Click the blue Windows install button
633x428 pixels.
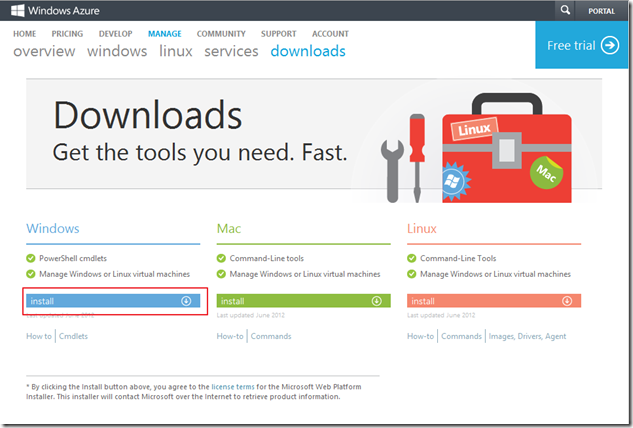pos(113,301)
